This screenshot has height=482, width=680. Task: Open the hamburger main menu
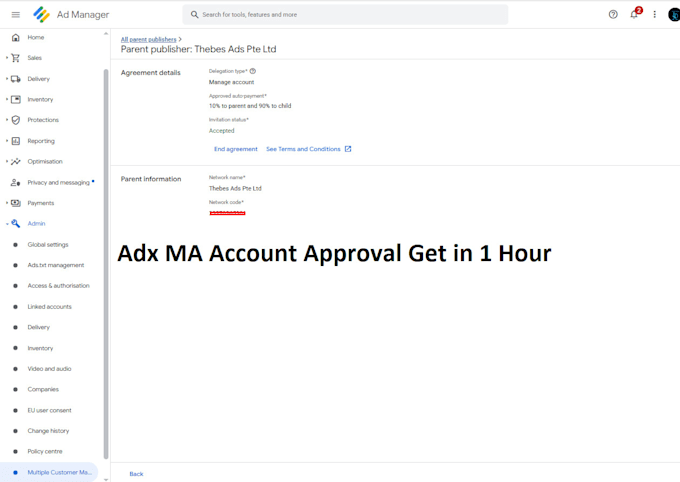pyautogui.click(x=16, y=15)
